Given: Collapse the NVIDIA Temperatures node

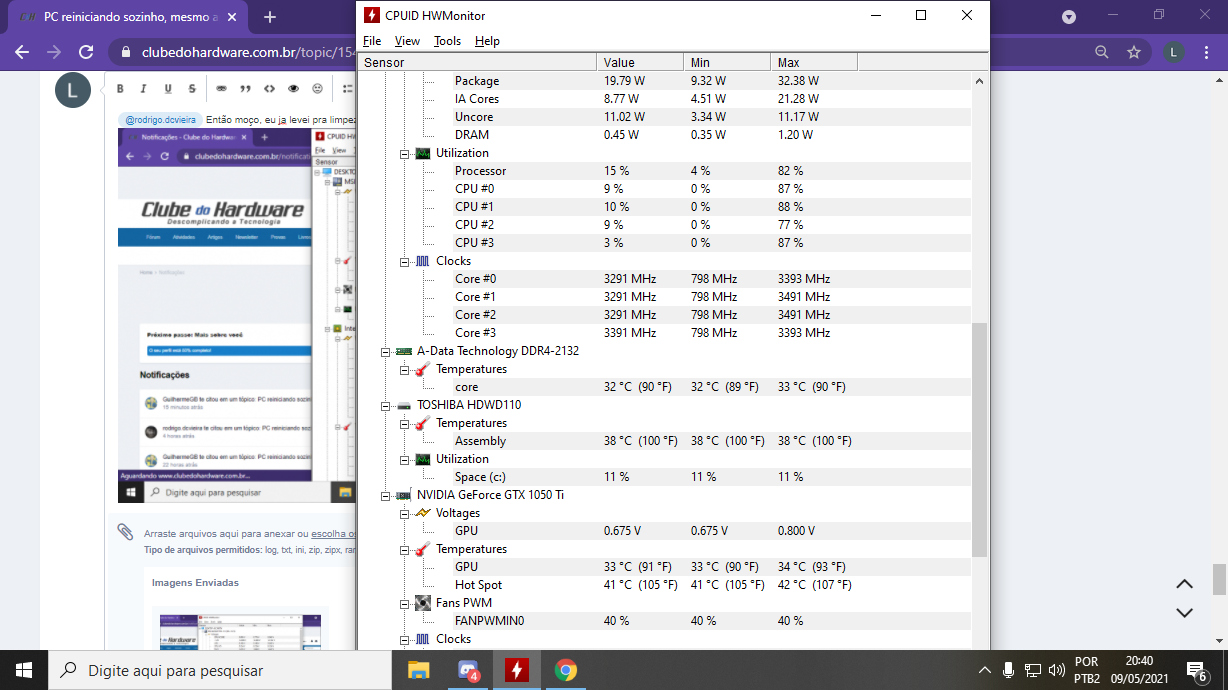Looking at the screenshot, I should coord(405,549).
